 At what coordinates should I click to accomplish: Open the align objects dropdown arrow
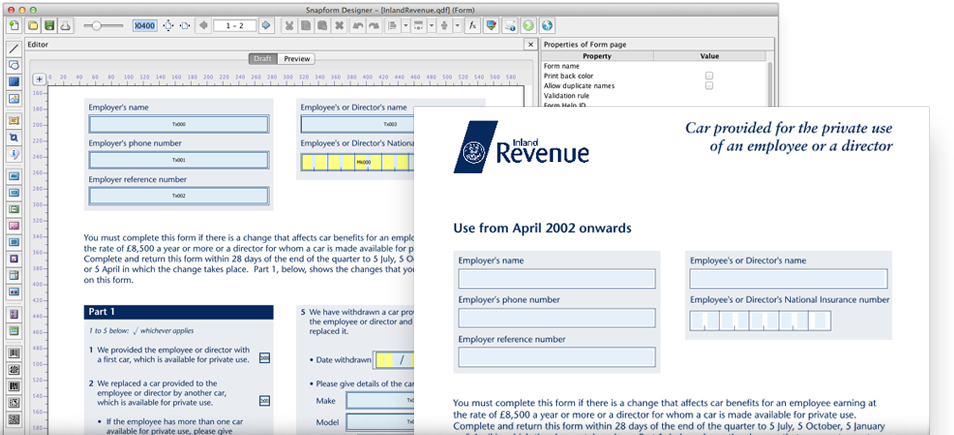[406, 26]
